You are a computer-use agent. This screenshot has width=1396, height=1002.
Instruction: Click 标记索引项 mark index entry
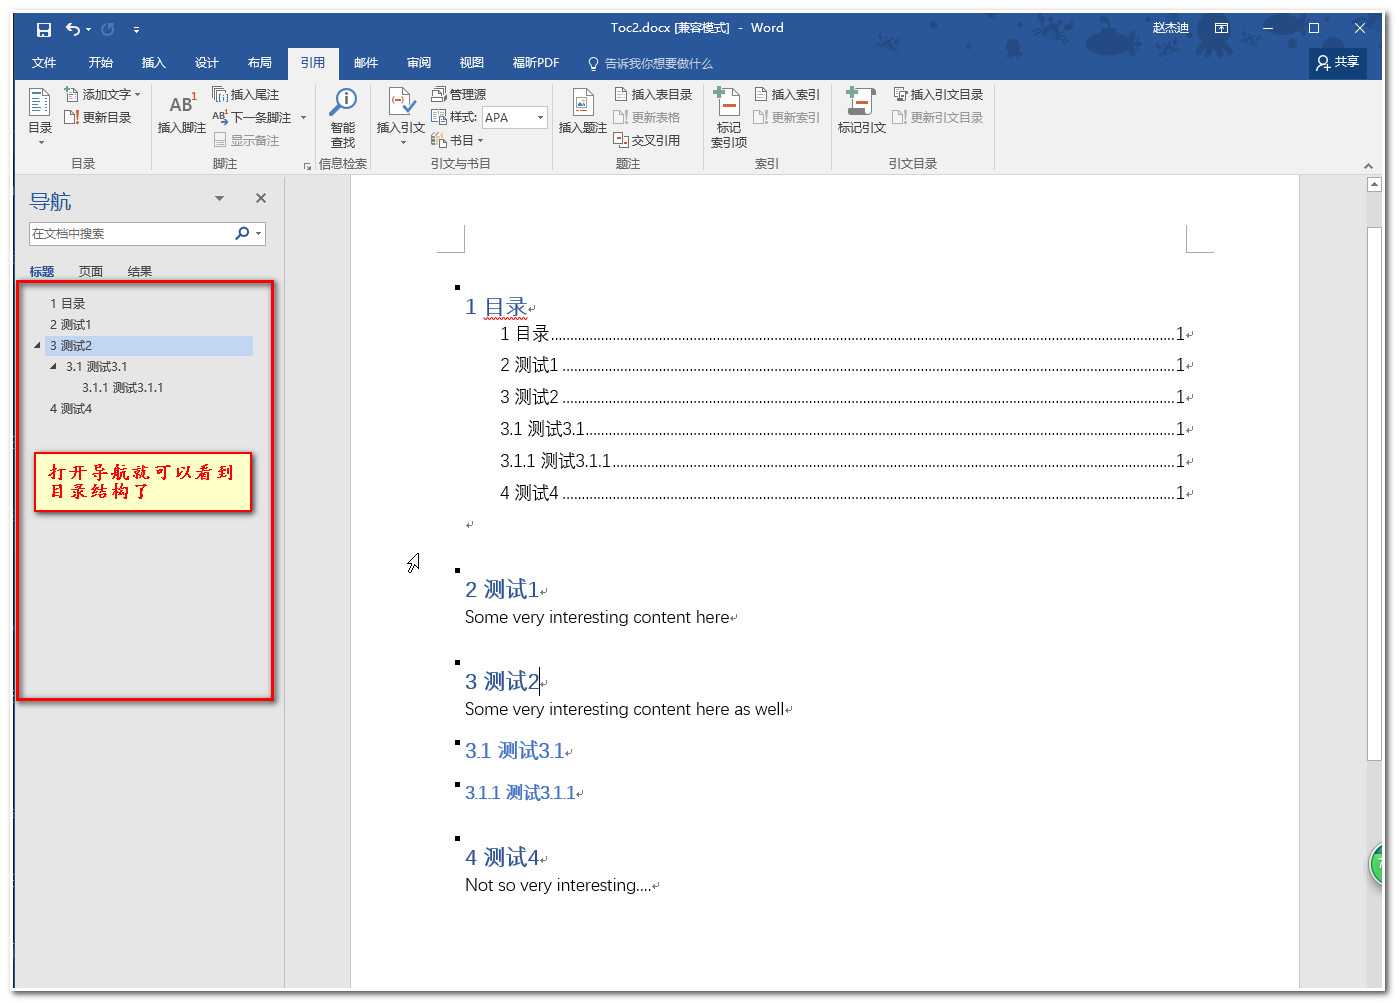pyautogui.click(x=729, y=118)
